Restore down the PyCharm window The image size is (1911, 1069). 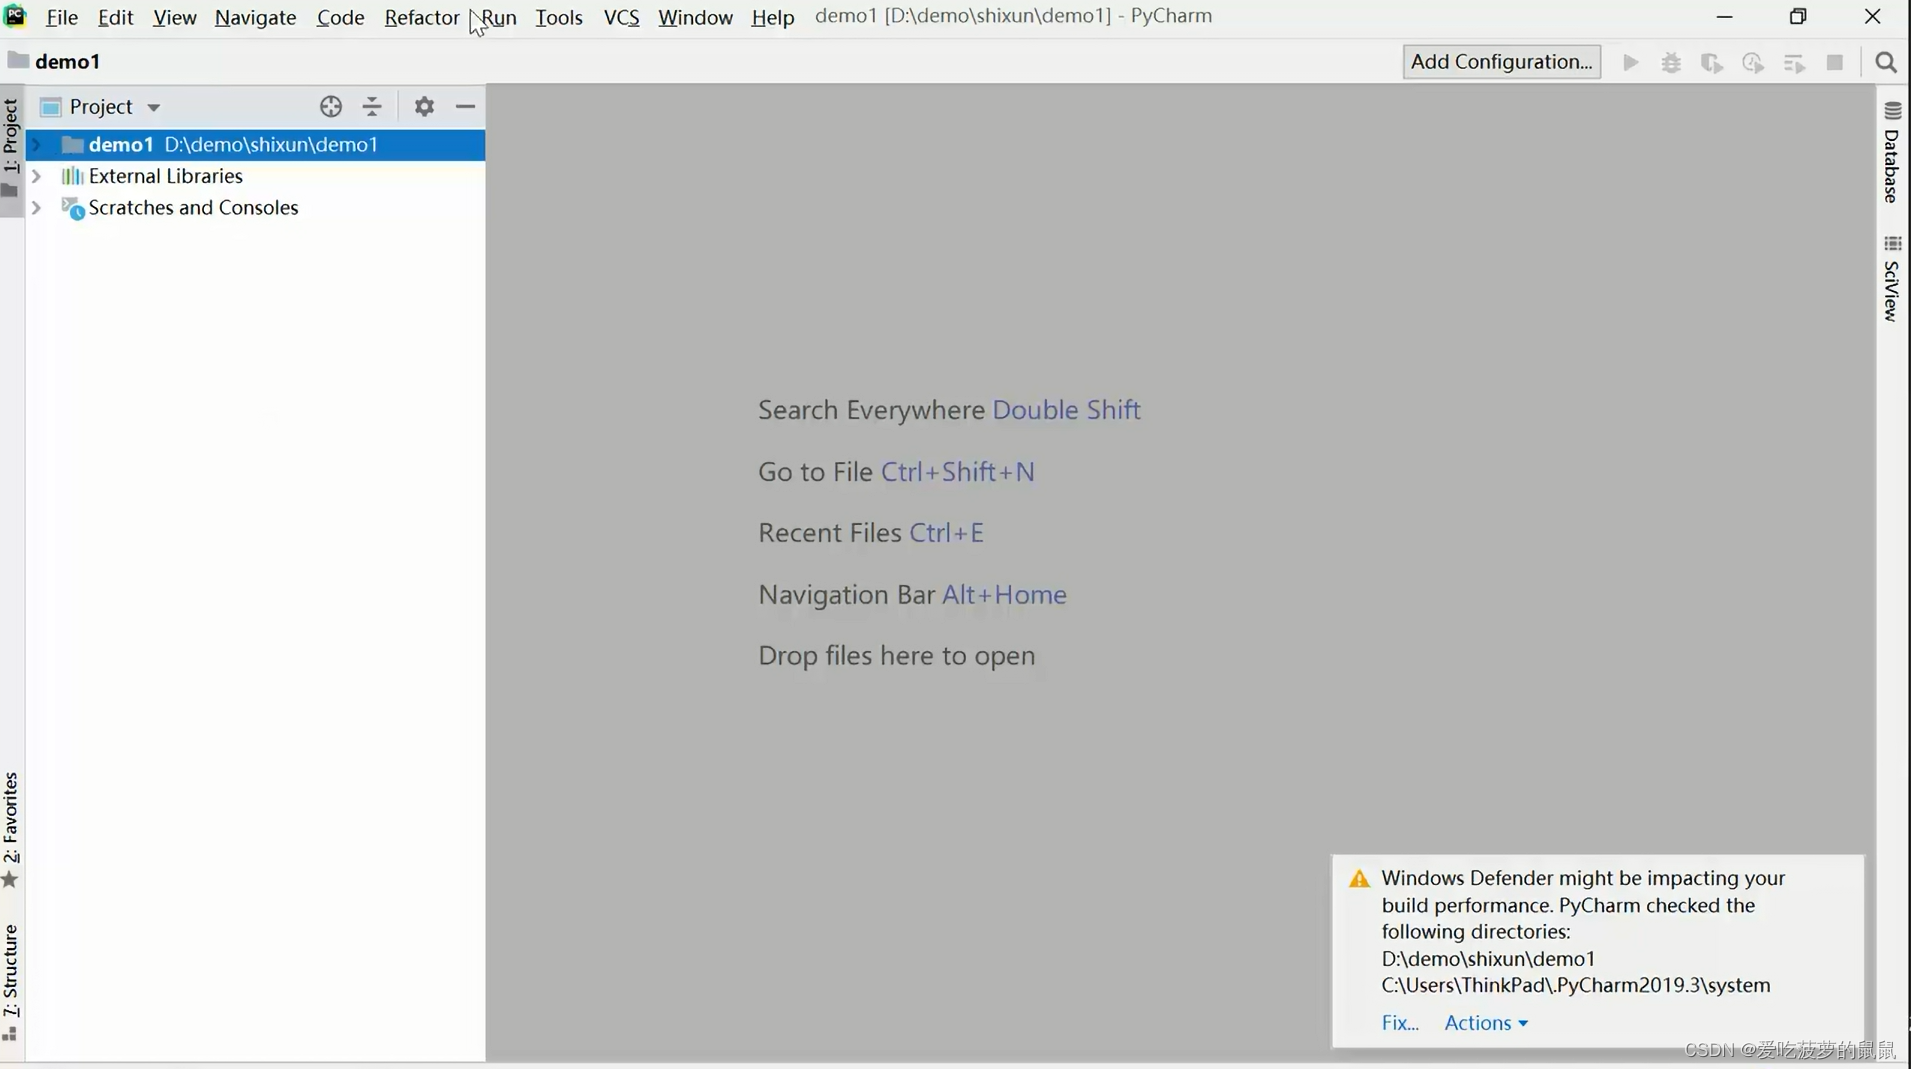[x=1798, y=16]
